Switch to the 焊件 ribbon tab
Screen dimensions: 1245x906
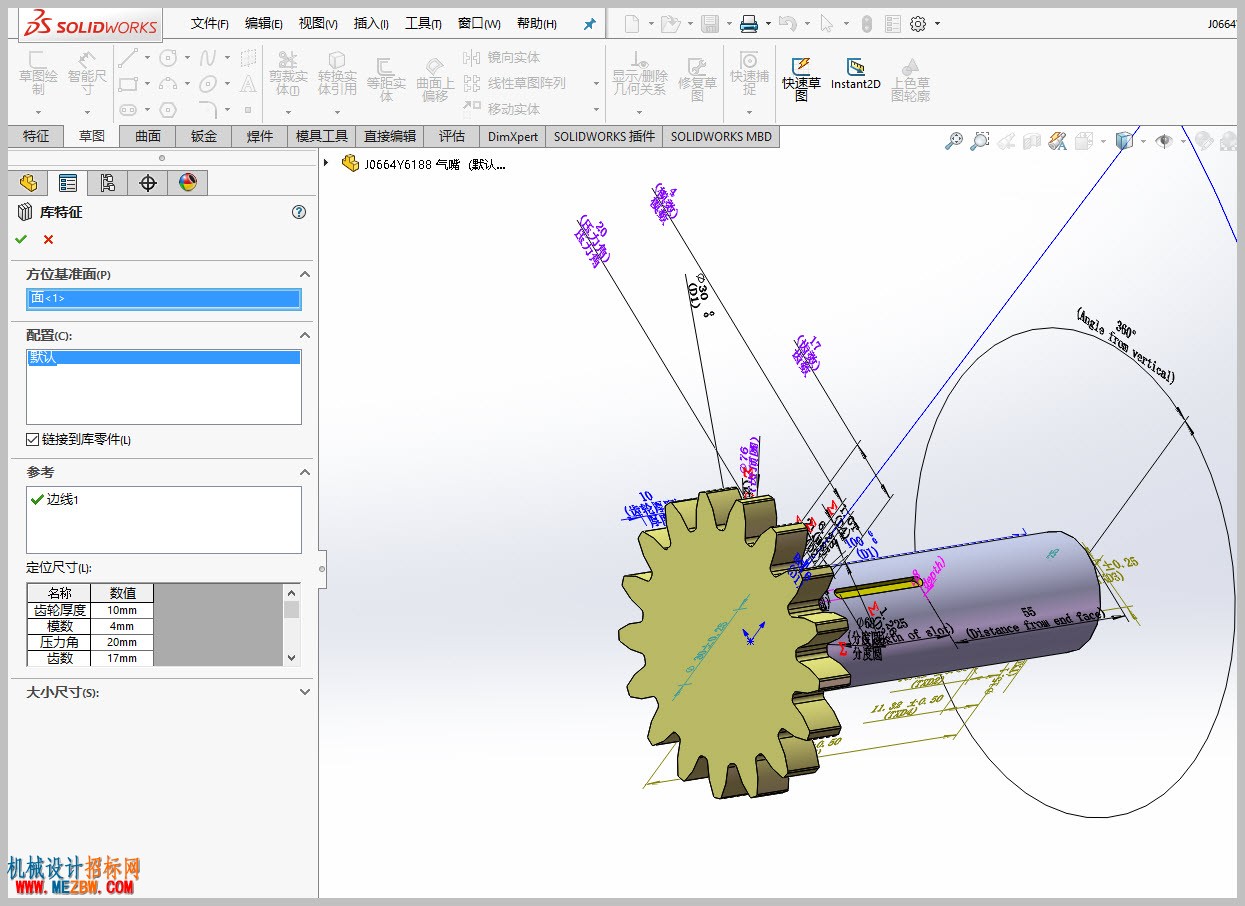(x=260, y=136)
